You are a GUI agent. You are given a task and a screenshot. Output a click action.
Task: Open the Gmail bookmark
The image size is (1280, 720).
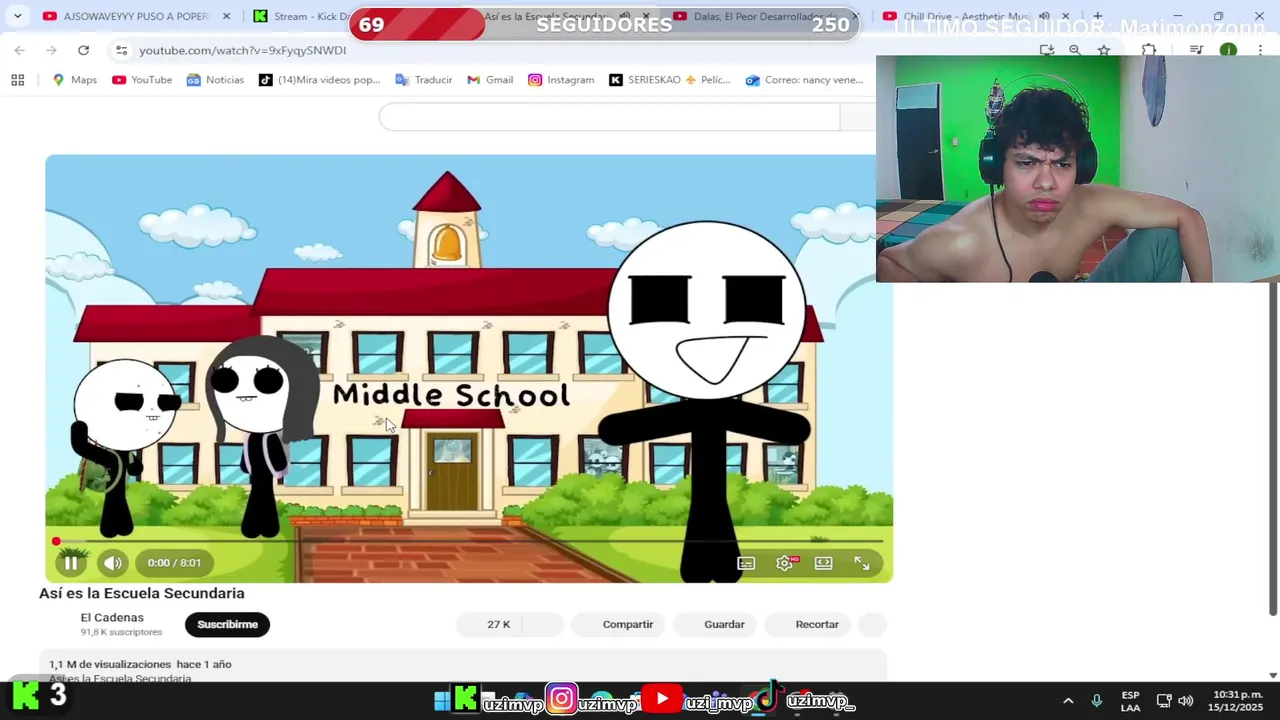[x=490, y=80]
